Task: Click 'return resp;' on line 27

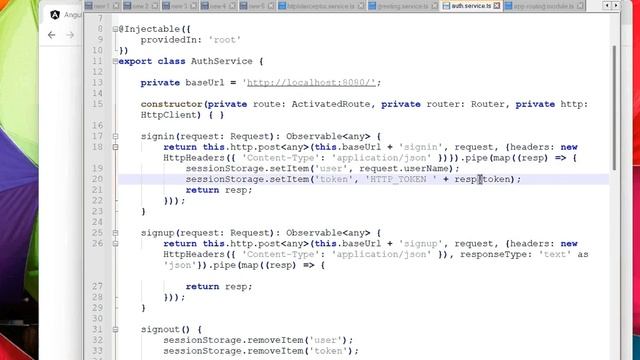Action: tap(219, 287)
